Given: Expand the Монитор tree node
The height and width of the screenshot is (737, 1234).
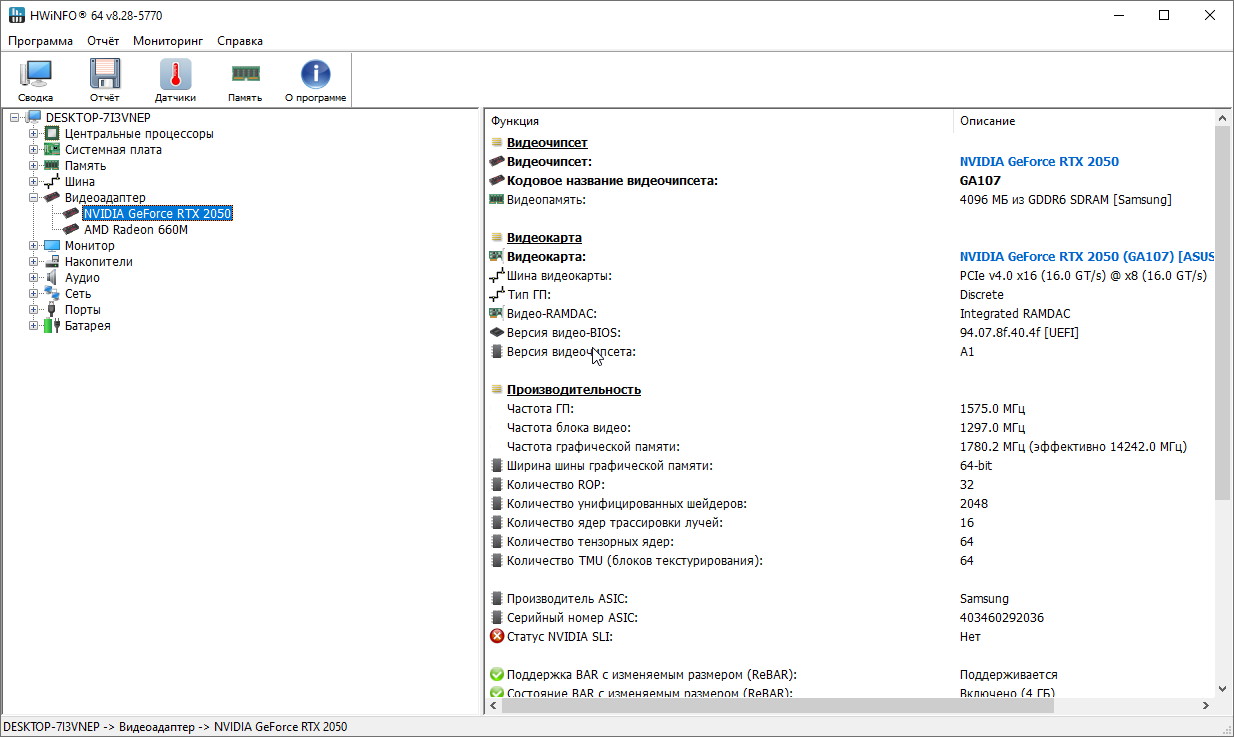Looking at the screenshot, I should pyautogui.click(x=33, y=246).
